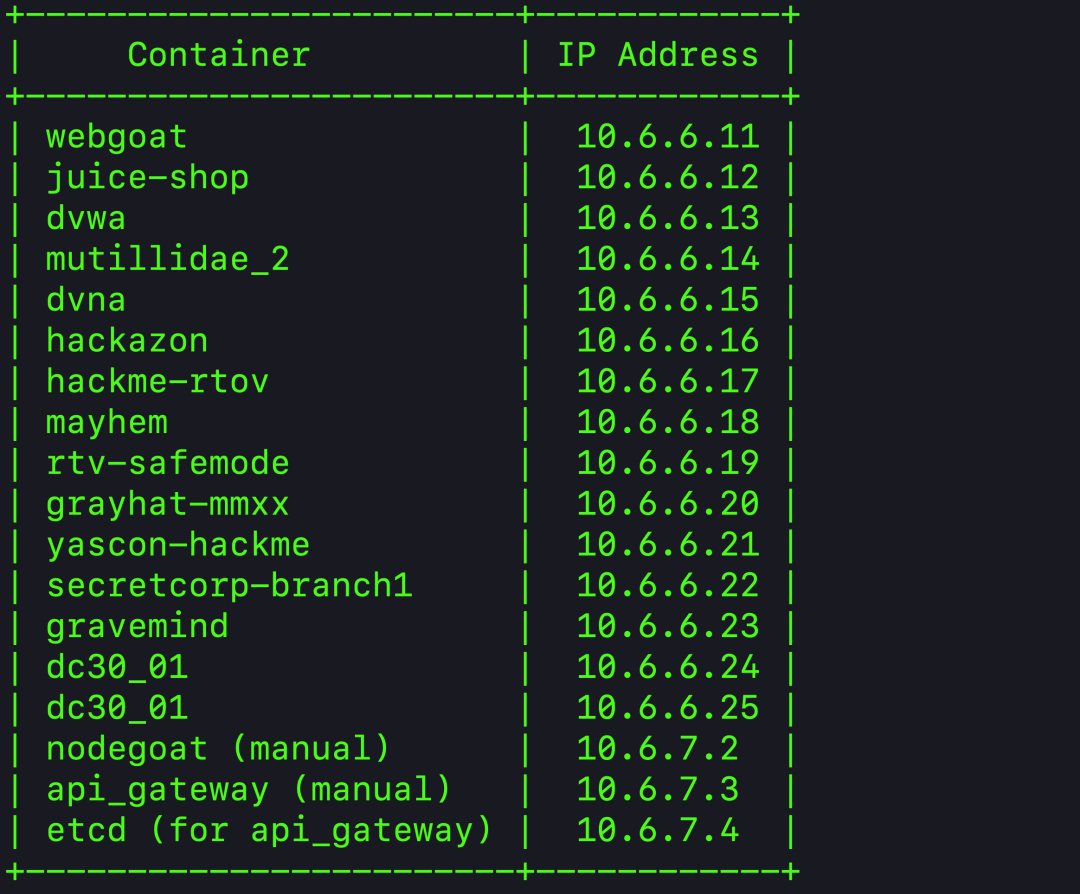Click the IP address 10.6.6.11
1080x894 pixels.
click(x=668, y=137)
